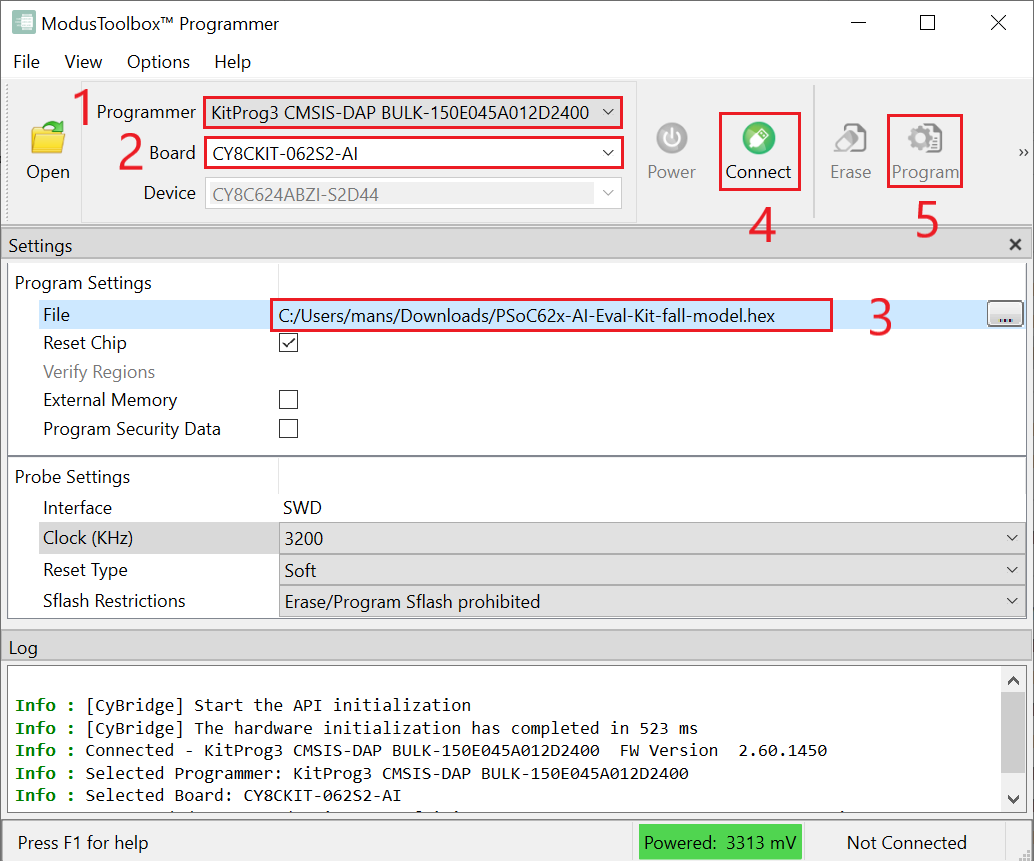Click the Reset Type label
The image size is (1034, 861).
85,570
